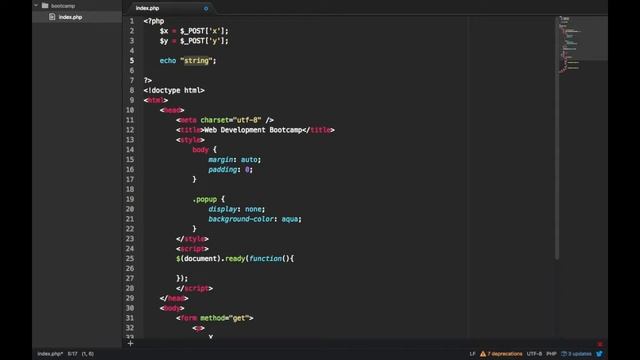Click the $y = $_POST['y']; line
Viewport: 640px width, 360px height.
(194, 41)
